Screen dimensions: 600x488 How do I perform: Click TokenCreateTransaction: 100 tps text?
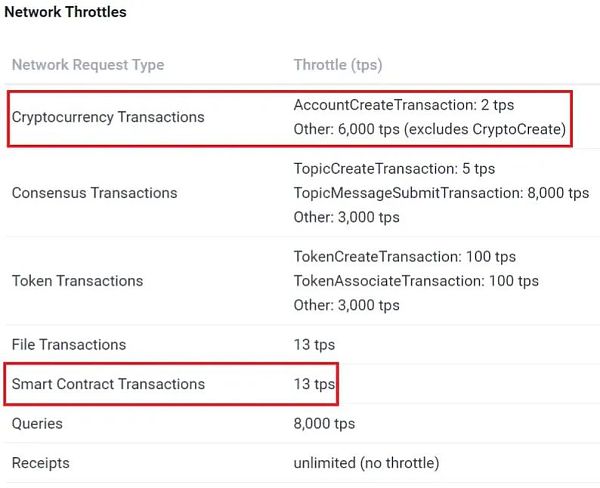pos(404,257)
